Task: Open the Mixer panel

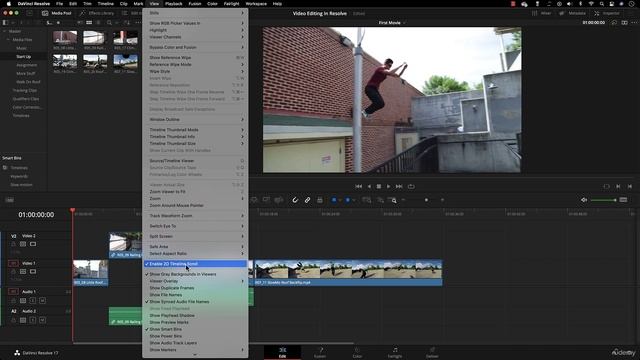Action: [x=541, y=13]
